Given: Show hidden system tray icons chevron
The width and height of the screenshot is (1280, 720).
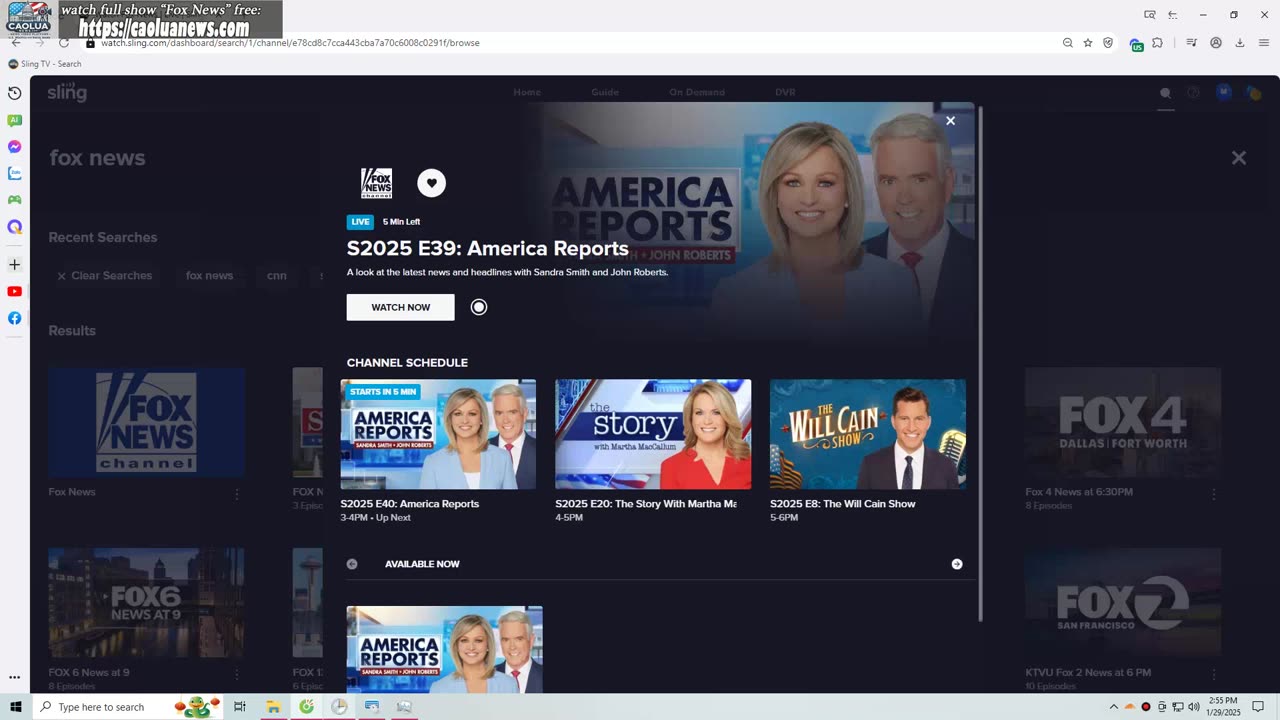Looking at the screenshot, I should click(1113, 707).
